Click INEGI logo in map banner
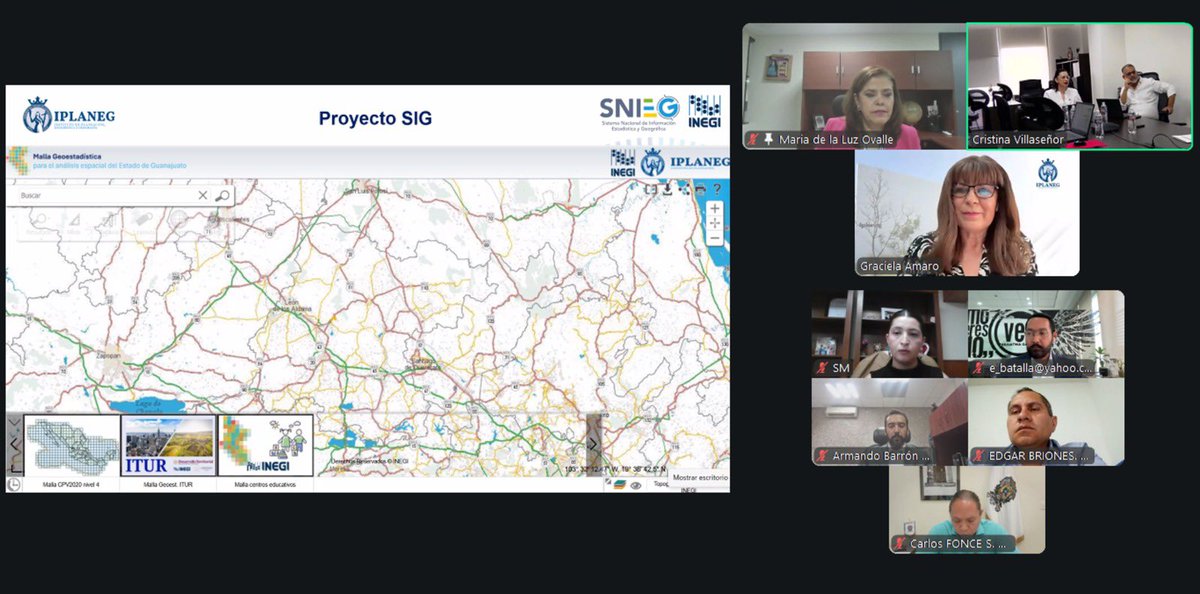Screen dimensions: 1200x594 click(x=622, y=162)
